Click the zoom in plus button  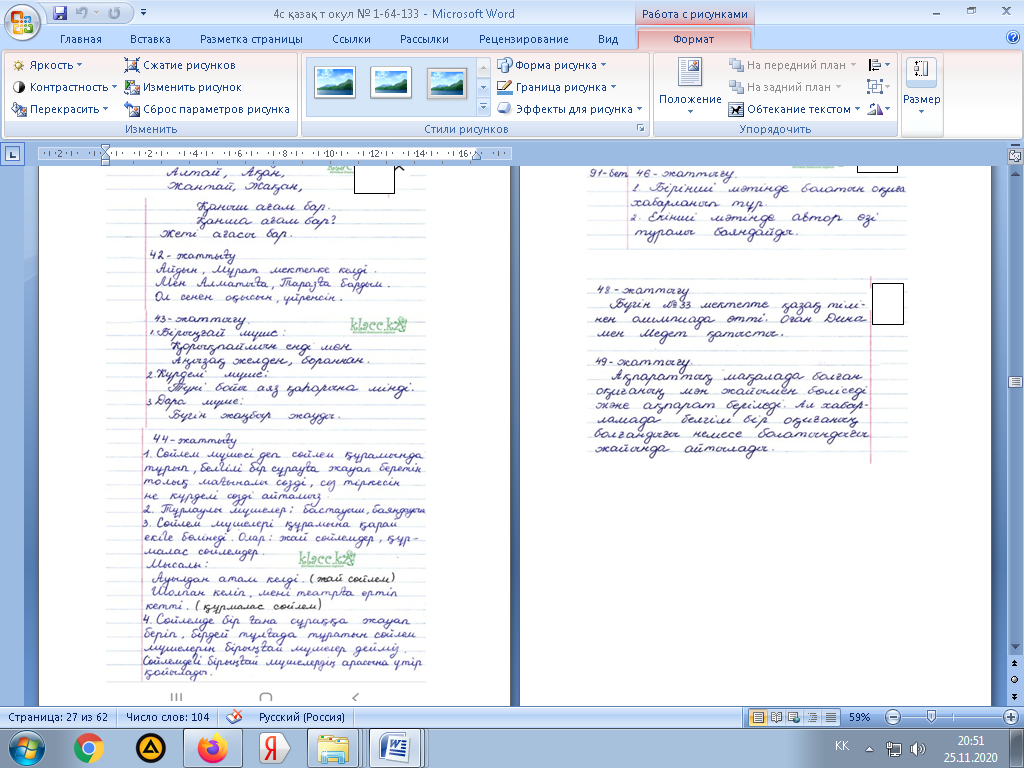[1011, 717]
